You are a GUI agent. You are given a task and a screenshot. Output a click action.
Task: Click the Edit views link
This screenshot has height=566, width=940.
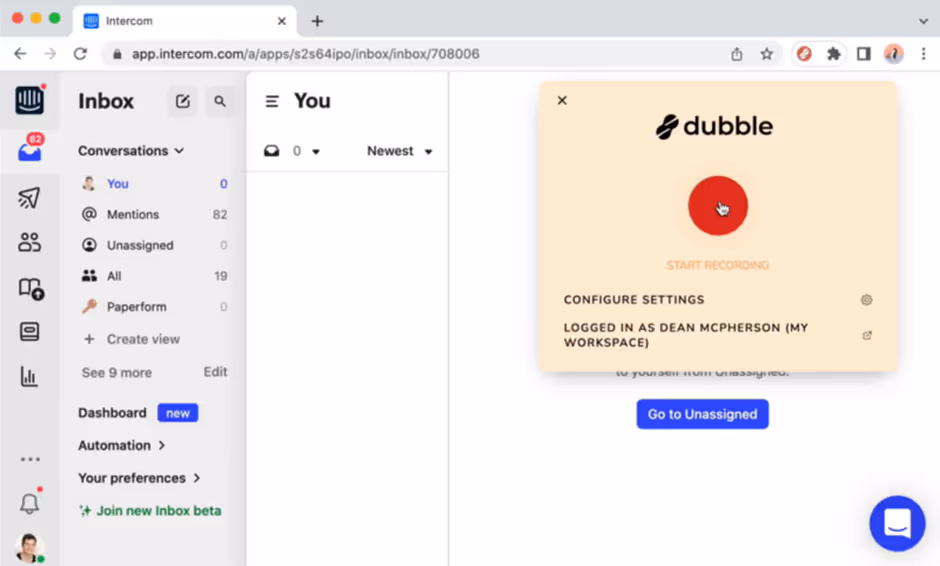click(215, 372)
